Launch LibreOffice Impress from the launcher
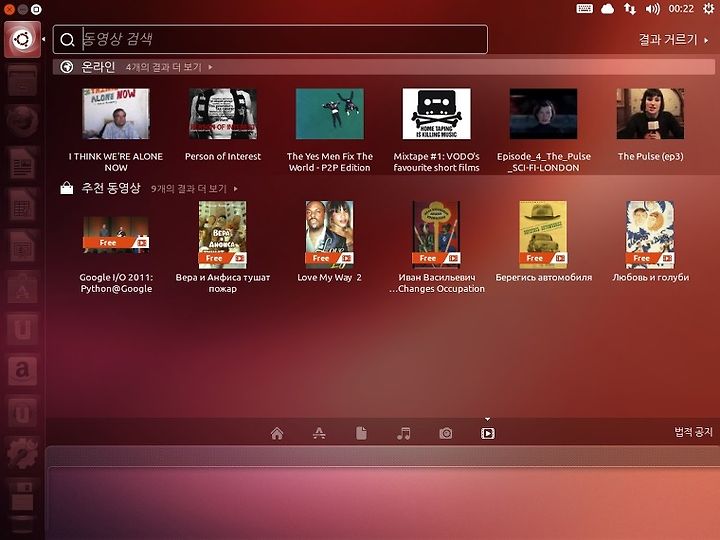This screenshot has width=720, height=540. tap(22, 246)
